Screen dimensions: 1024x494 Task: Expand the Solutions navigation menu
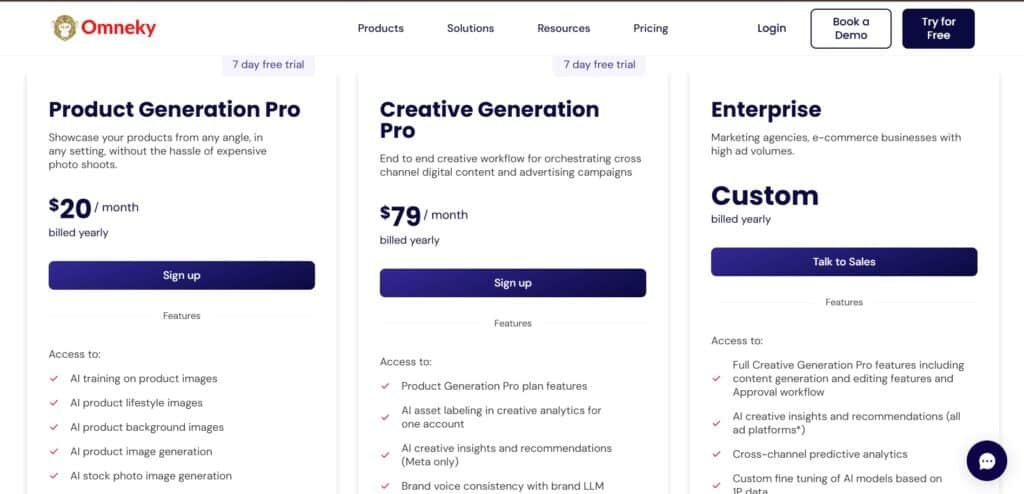click(x=470, y=28)
